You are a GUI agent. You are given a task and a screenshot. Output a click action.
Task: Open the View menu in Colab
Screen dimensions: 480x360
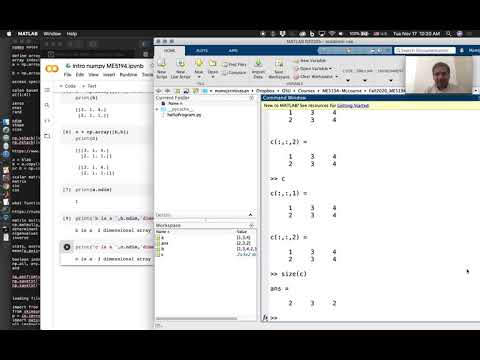click(93, 75)
